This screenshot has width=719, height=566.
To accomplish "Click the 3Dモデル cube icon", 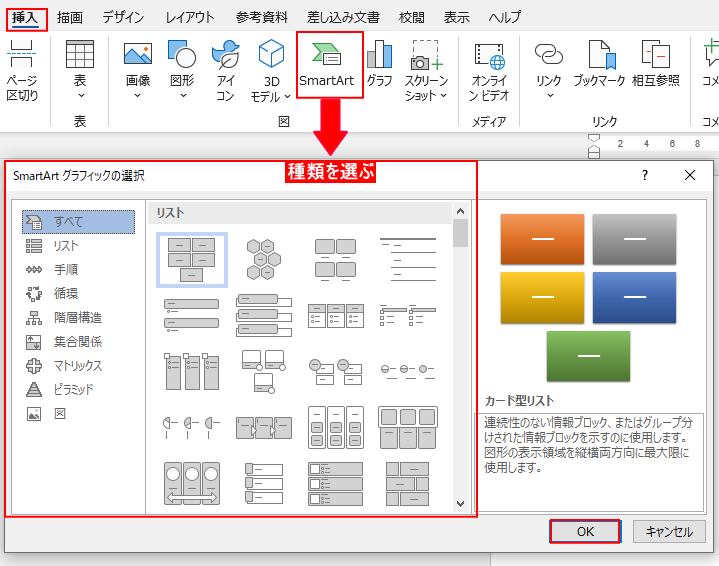I will 271,54.
